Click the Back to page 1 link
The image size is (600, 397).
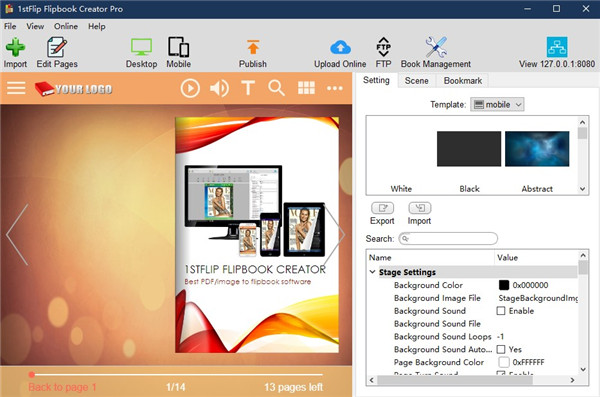coord(62,387)
